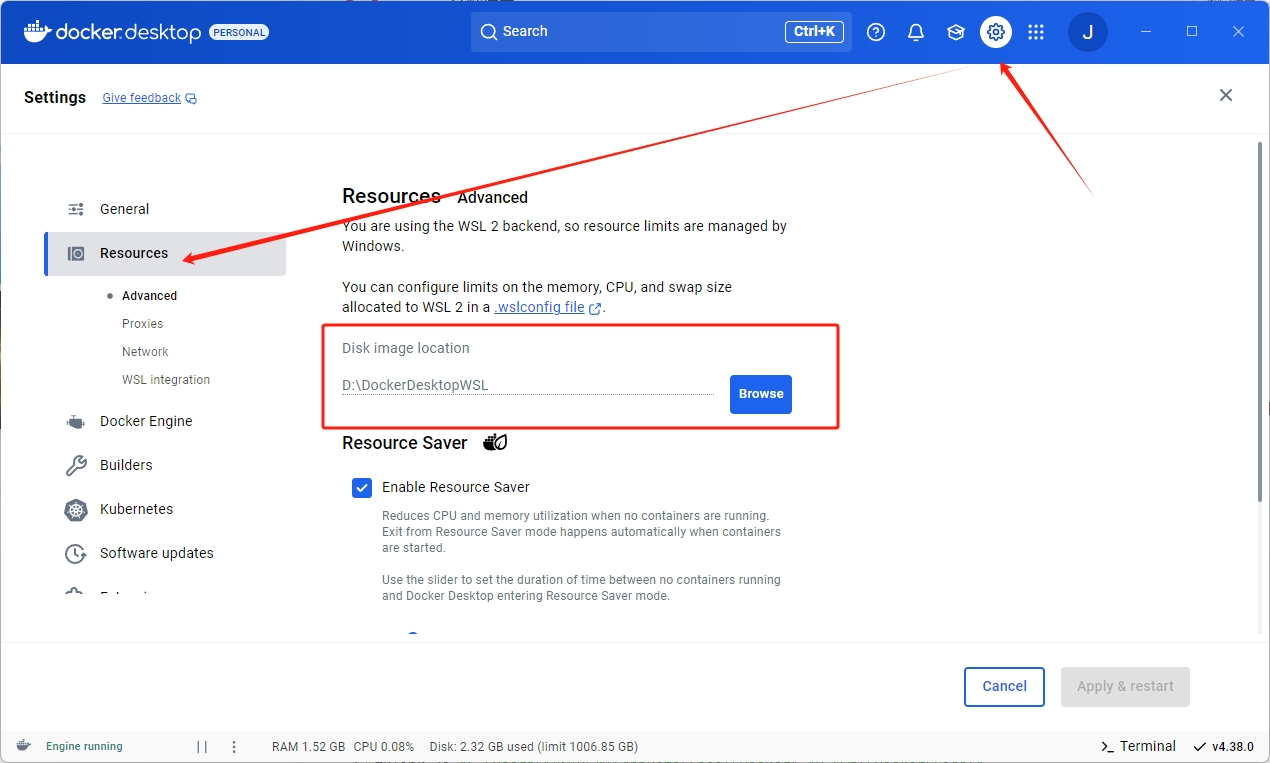Viewport: 1270px width, 763px height.
Task: Open the notifications bell icon
Action: point(916,32)
